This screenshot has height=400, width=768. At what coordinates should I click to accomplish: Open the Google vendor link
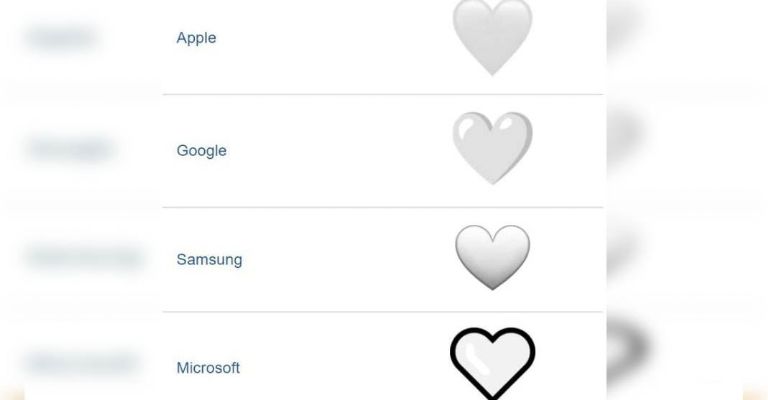(x=201, y=151)
